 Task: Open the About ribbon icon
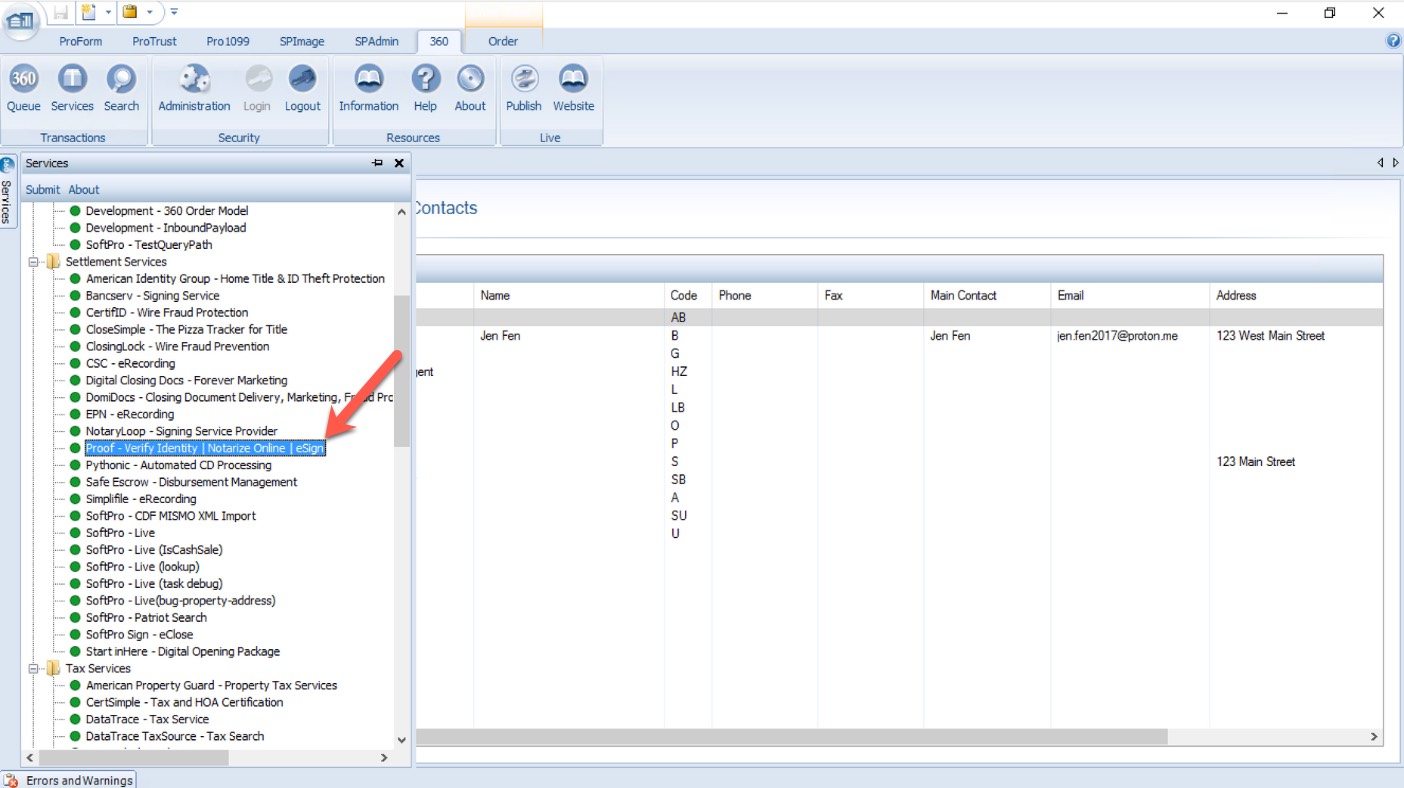click(470, 89)
